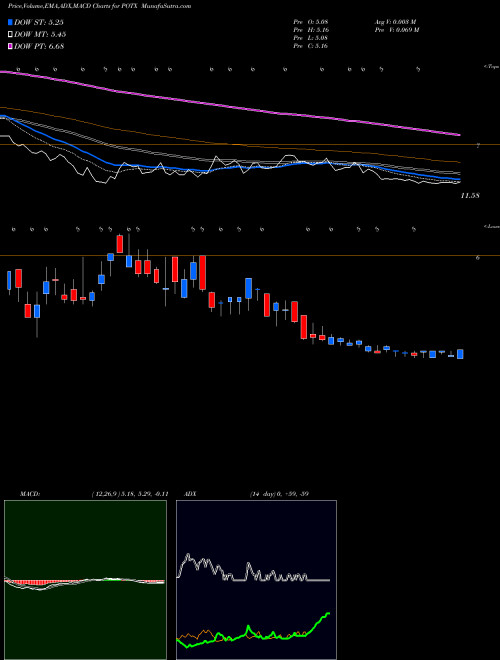The image size is (500, 660).
Task: Open the green MACD indicator chart
Action: click(85, 580)
